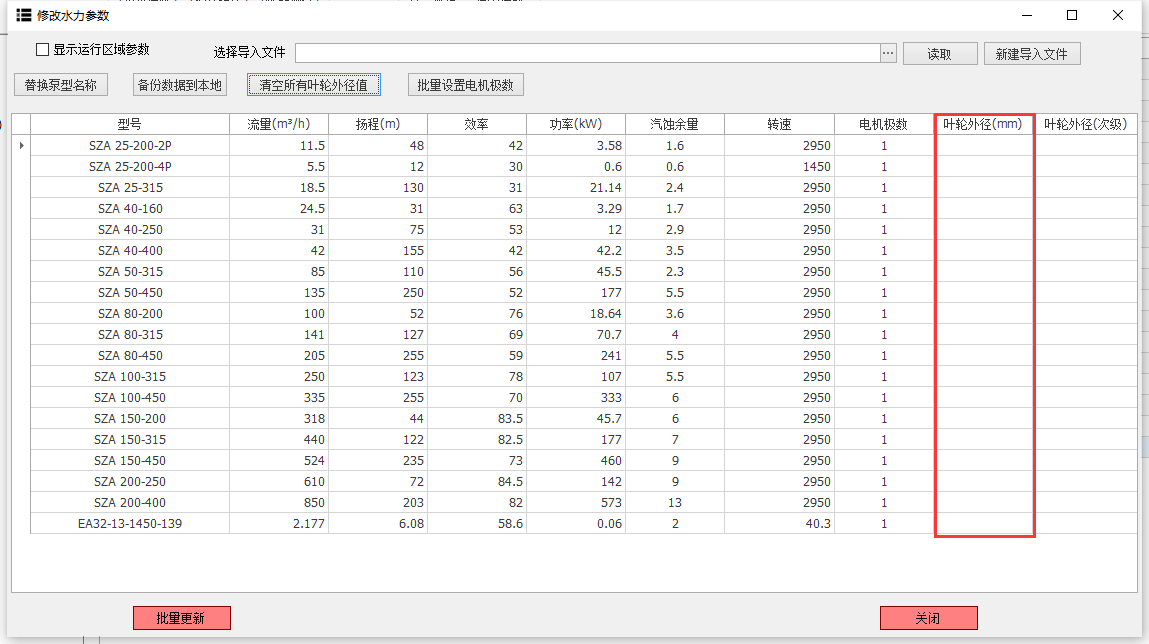Select the SZA 100-315 model cell
This screenshot has height=644, width=1149.
point(130,377)
